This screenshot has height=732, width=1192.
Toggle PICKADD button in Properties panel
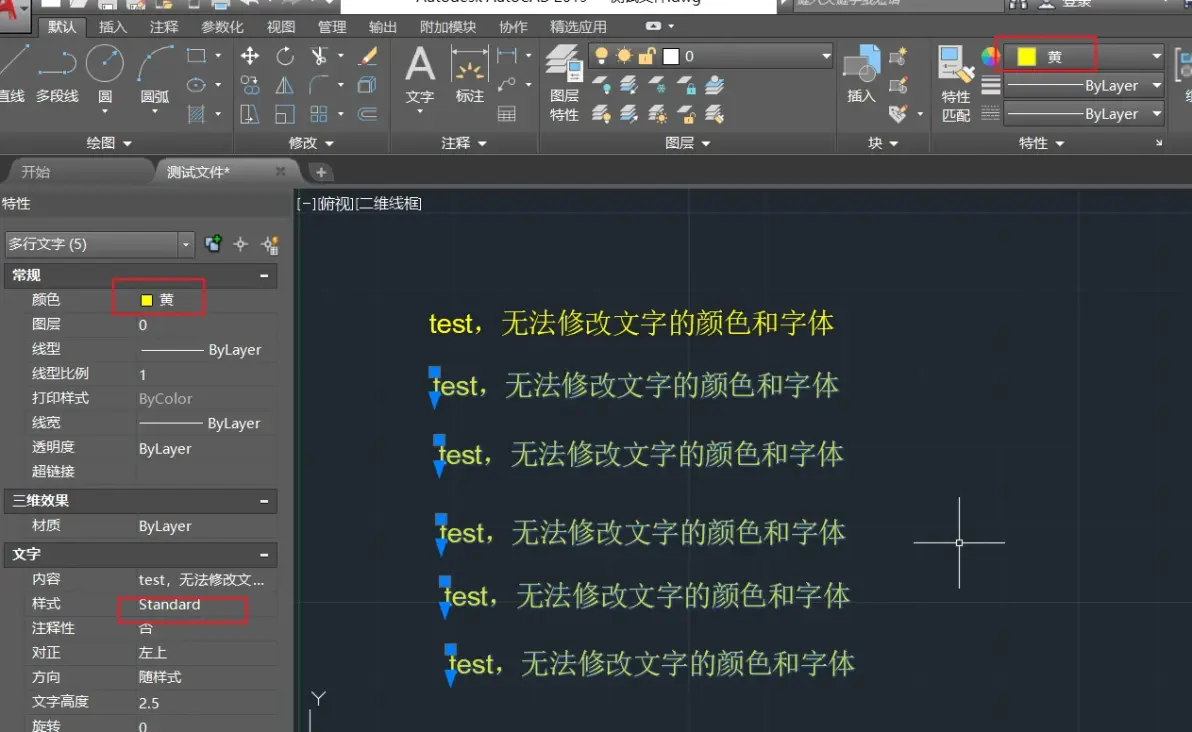click(x=214, y=244)
